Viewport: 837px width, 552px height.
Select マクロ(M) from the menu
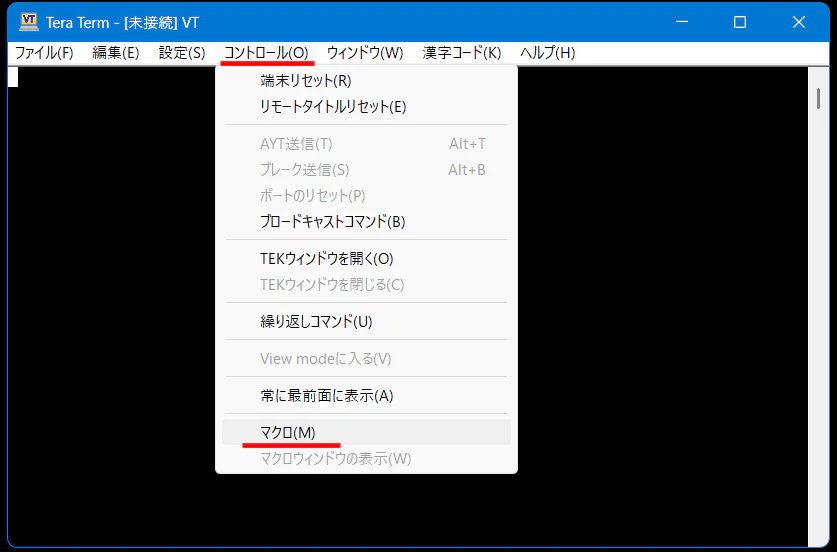[x=366, y=432]
